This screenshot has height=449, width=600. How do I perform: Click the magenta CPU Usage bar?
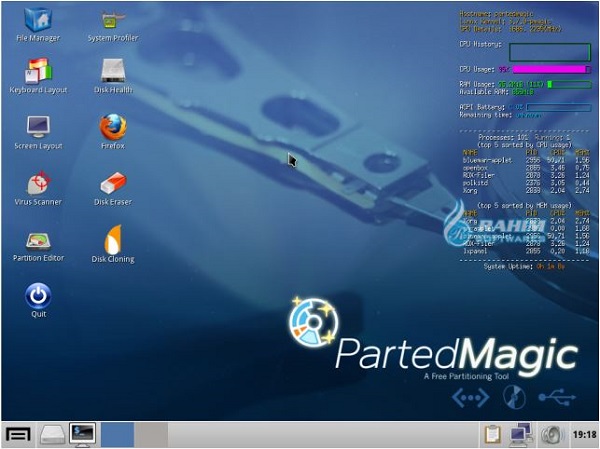pyautogui.click(x=552, y=69)
